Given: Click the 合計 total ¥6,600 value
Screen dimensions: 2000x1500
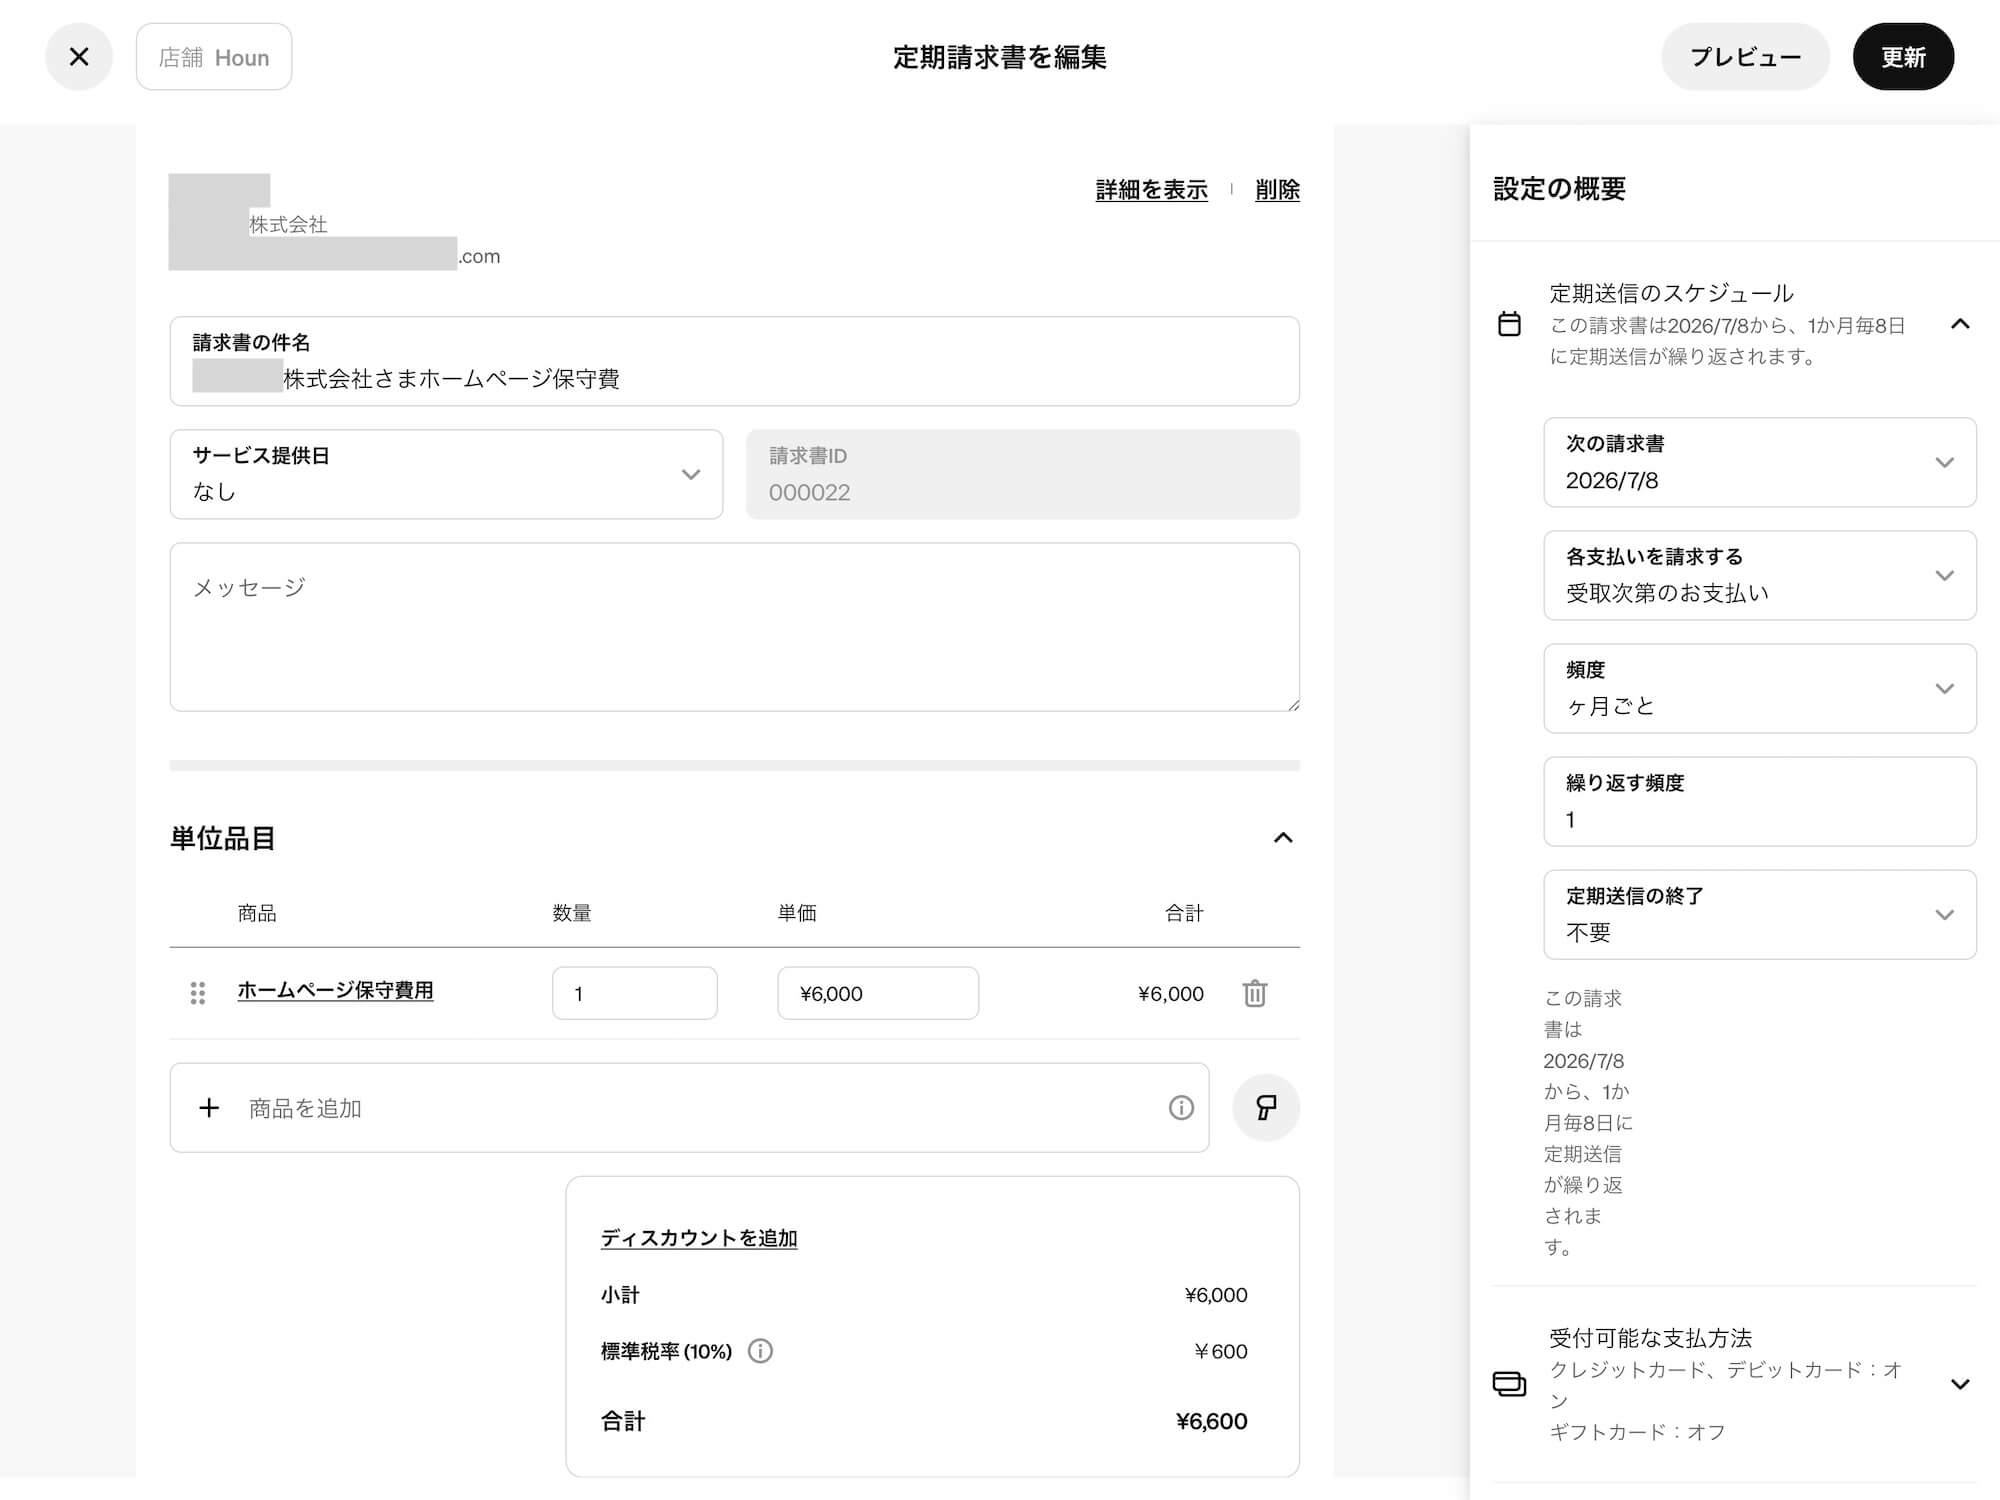Looking at the screenshot, I should [1211, 1421].
